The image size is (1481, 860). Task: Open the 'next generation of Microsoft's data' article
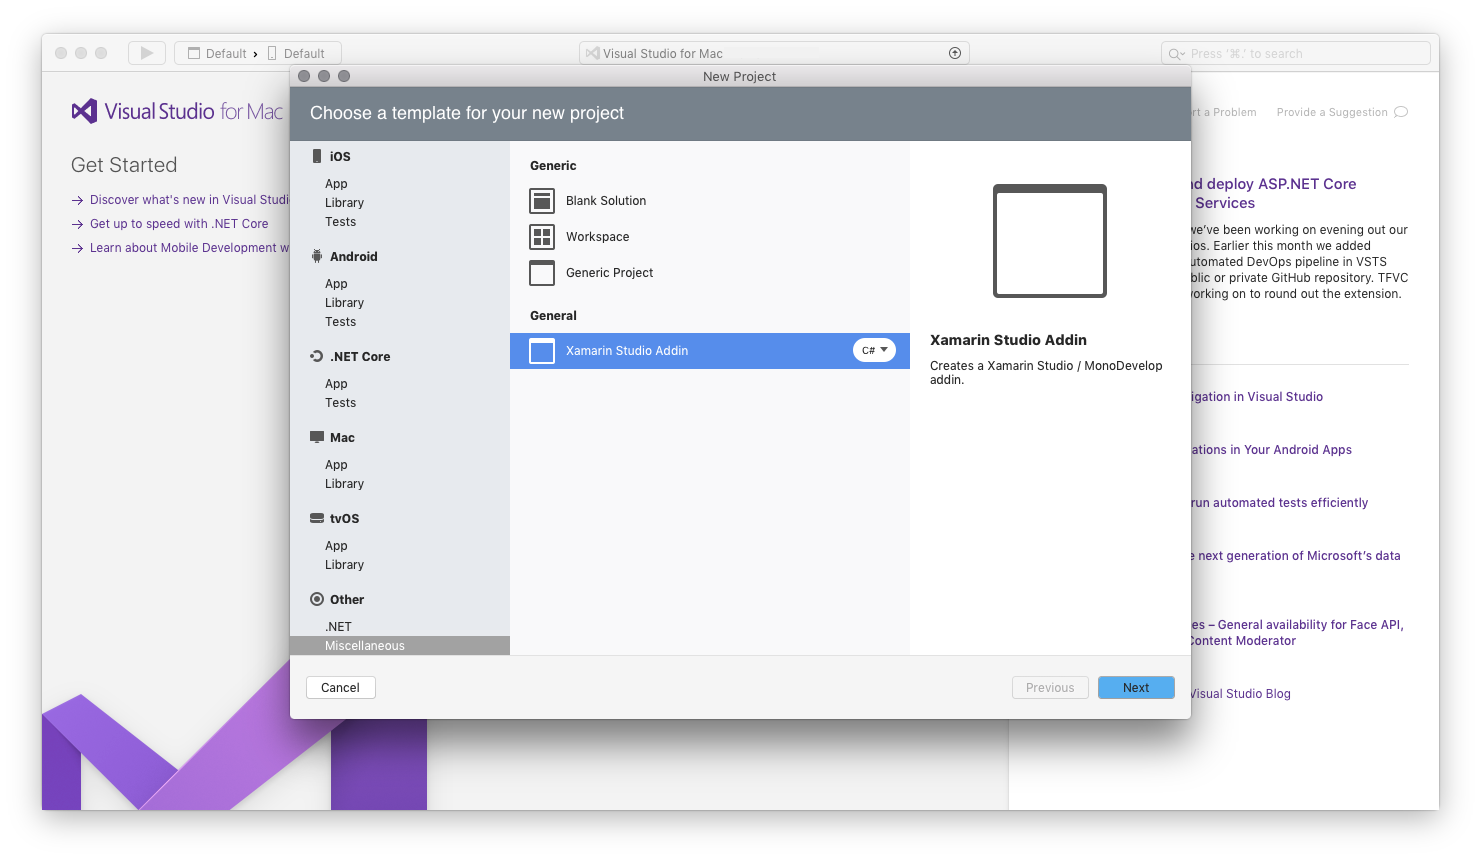click(1295, 556)
